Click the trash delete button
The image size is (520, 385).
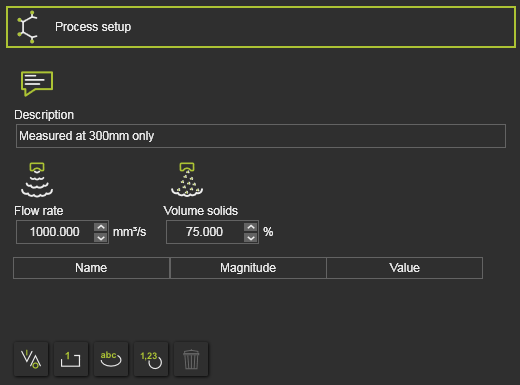click(191, 359)
